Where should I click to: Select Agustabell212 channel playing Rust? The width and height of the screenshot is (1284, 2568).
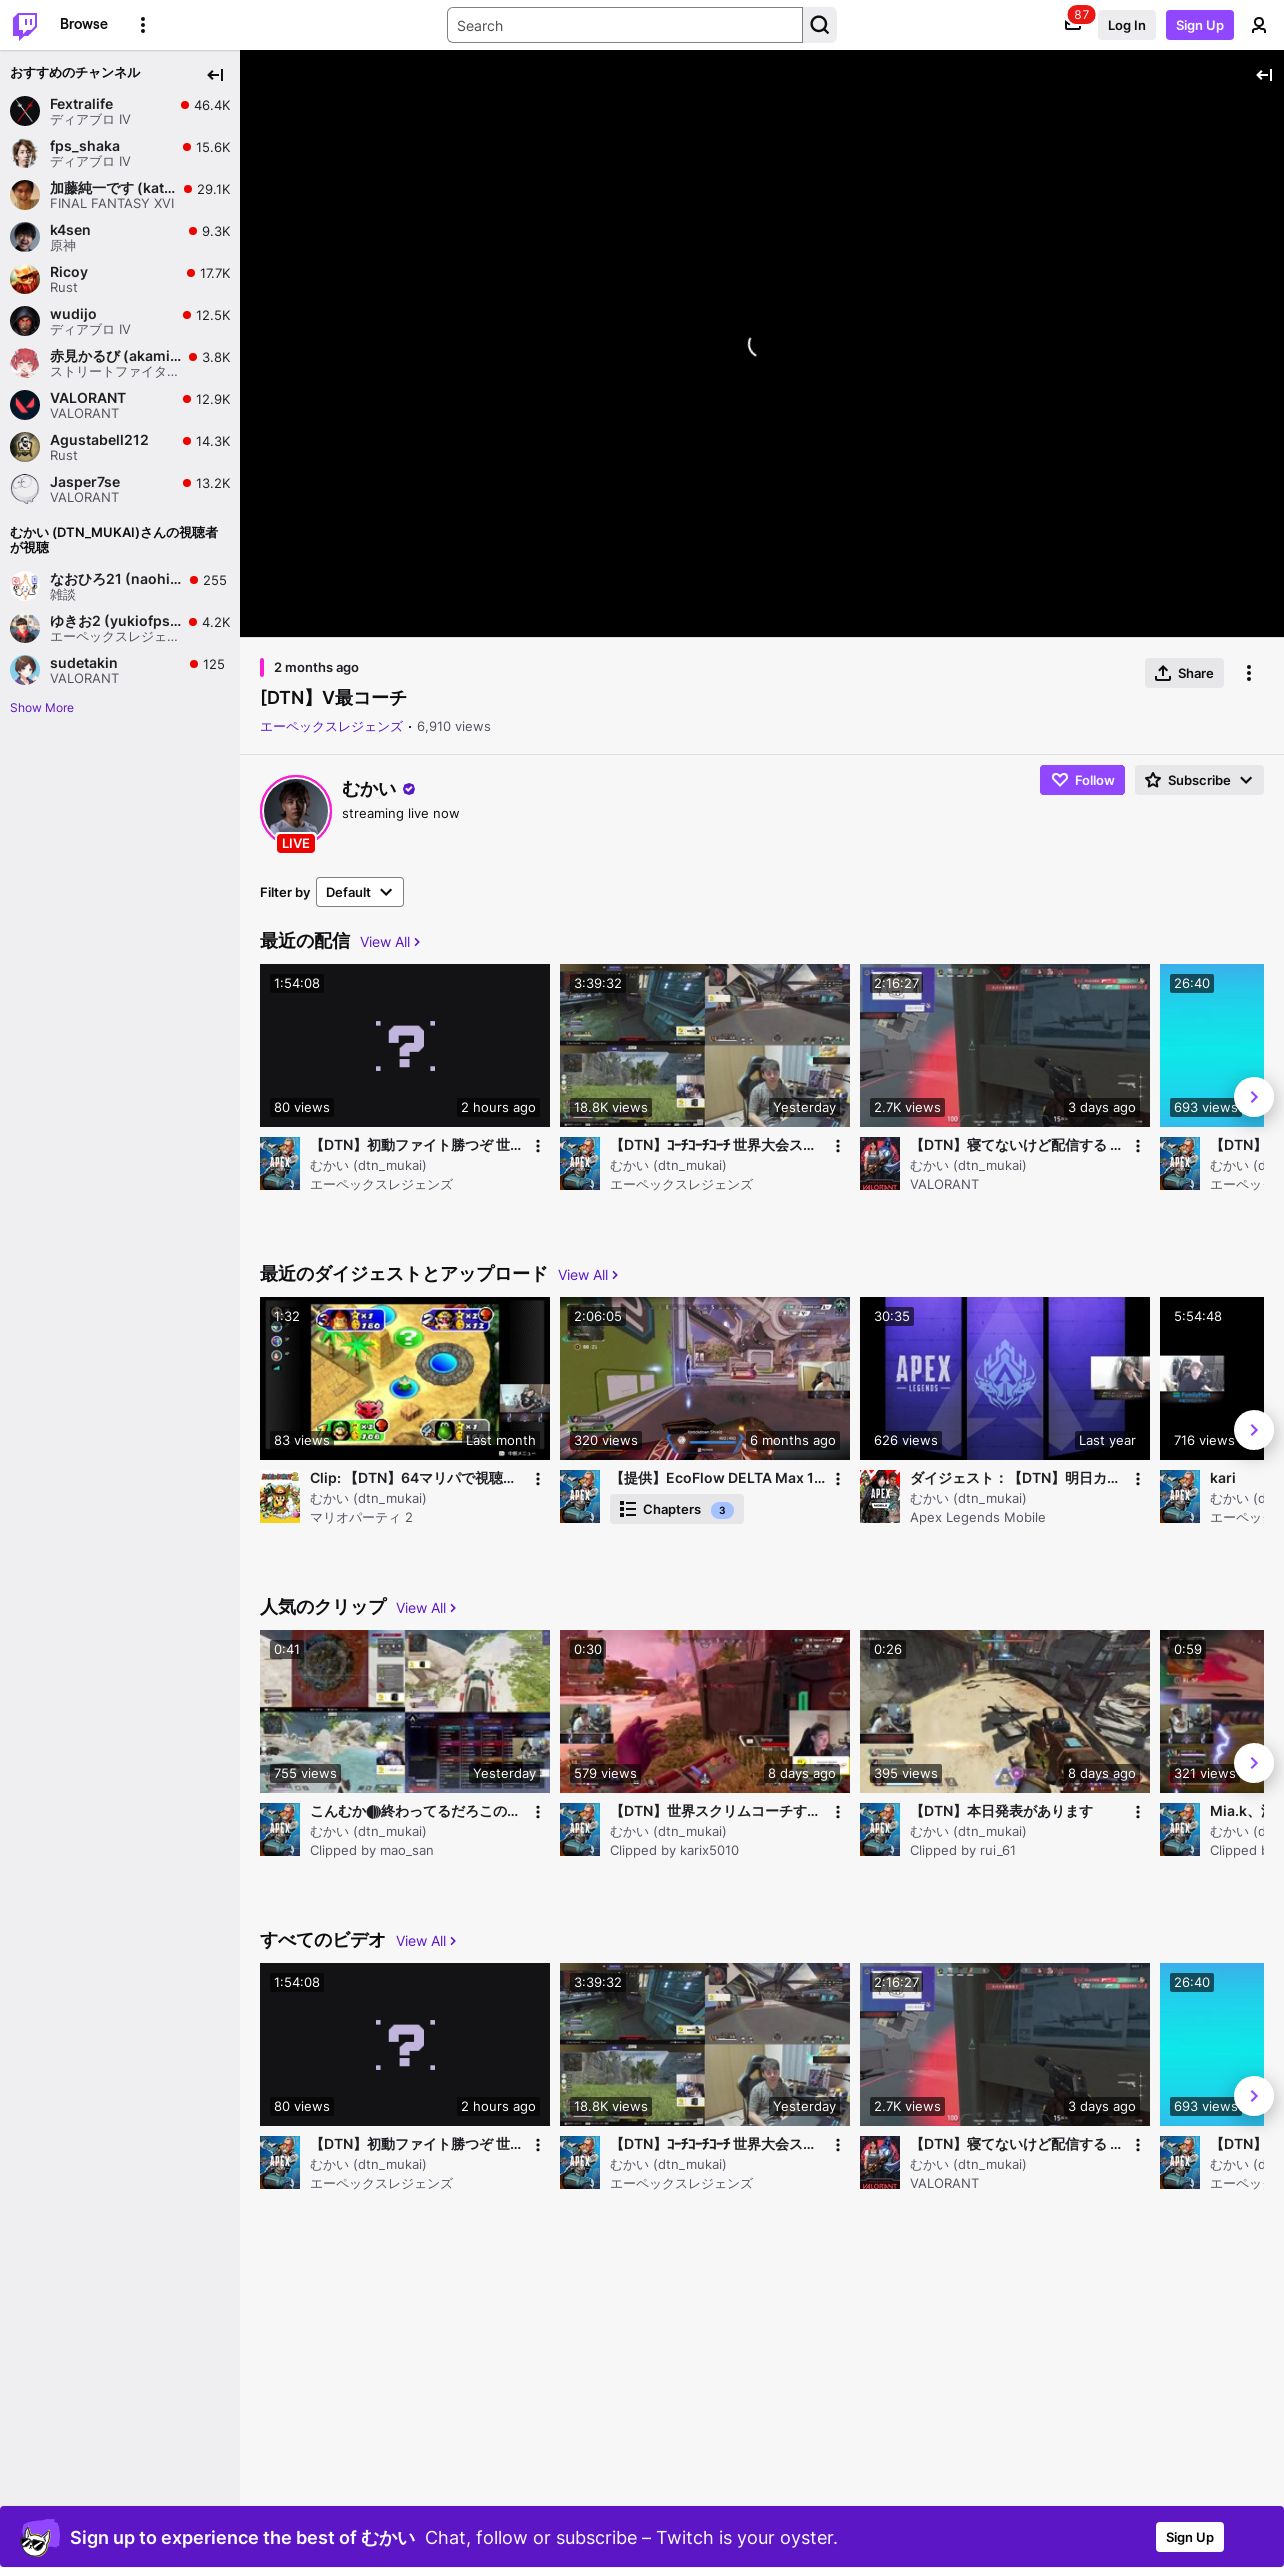click(120, 447)
